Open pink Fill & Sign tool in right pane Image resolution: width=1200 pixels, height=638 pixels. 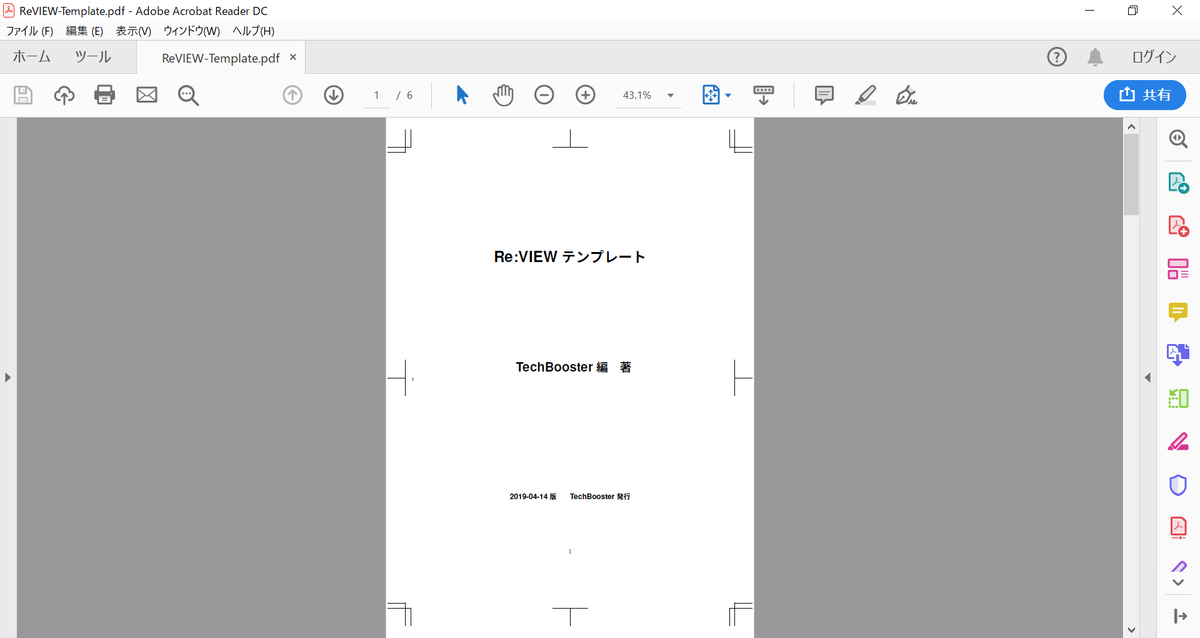[1178, 441]
